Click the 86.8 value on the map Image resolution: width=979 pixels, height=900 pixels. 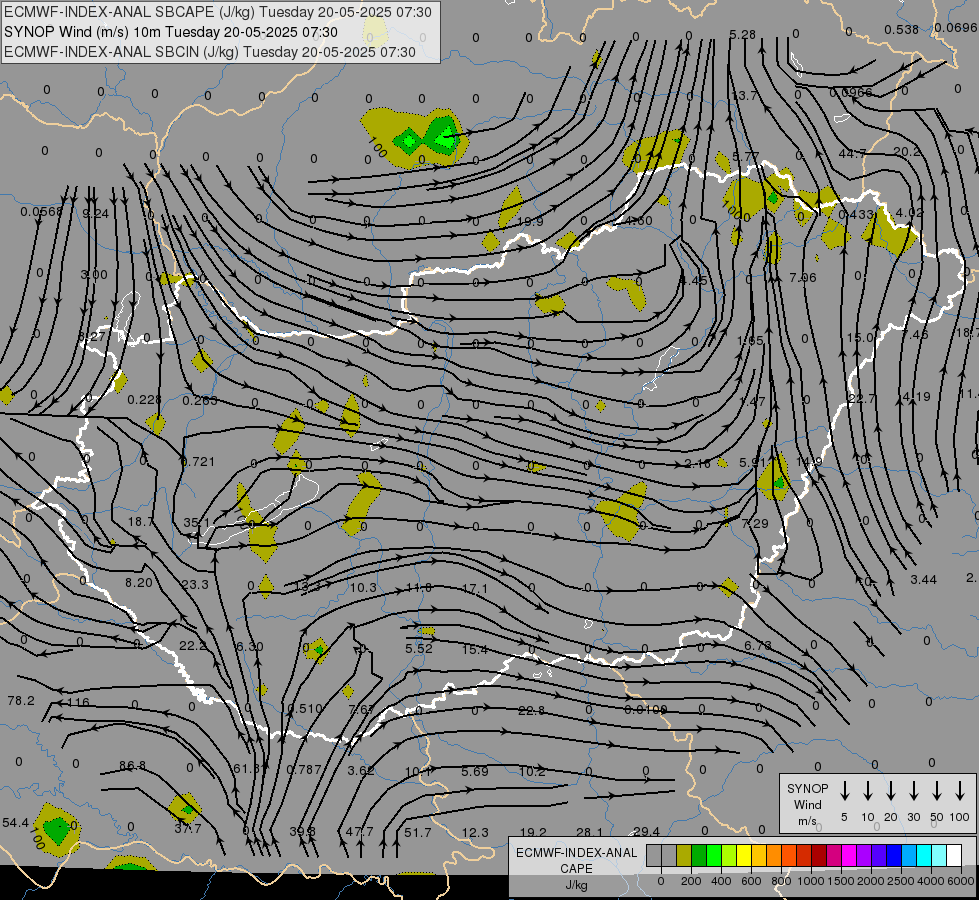[132, 765]
